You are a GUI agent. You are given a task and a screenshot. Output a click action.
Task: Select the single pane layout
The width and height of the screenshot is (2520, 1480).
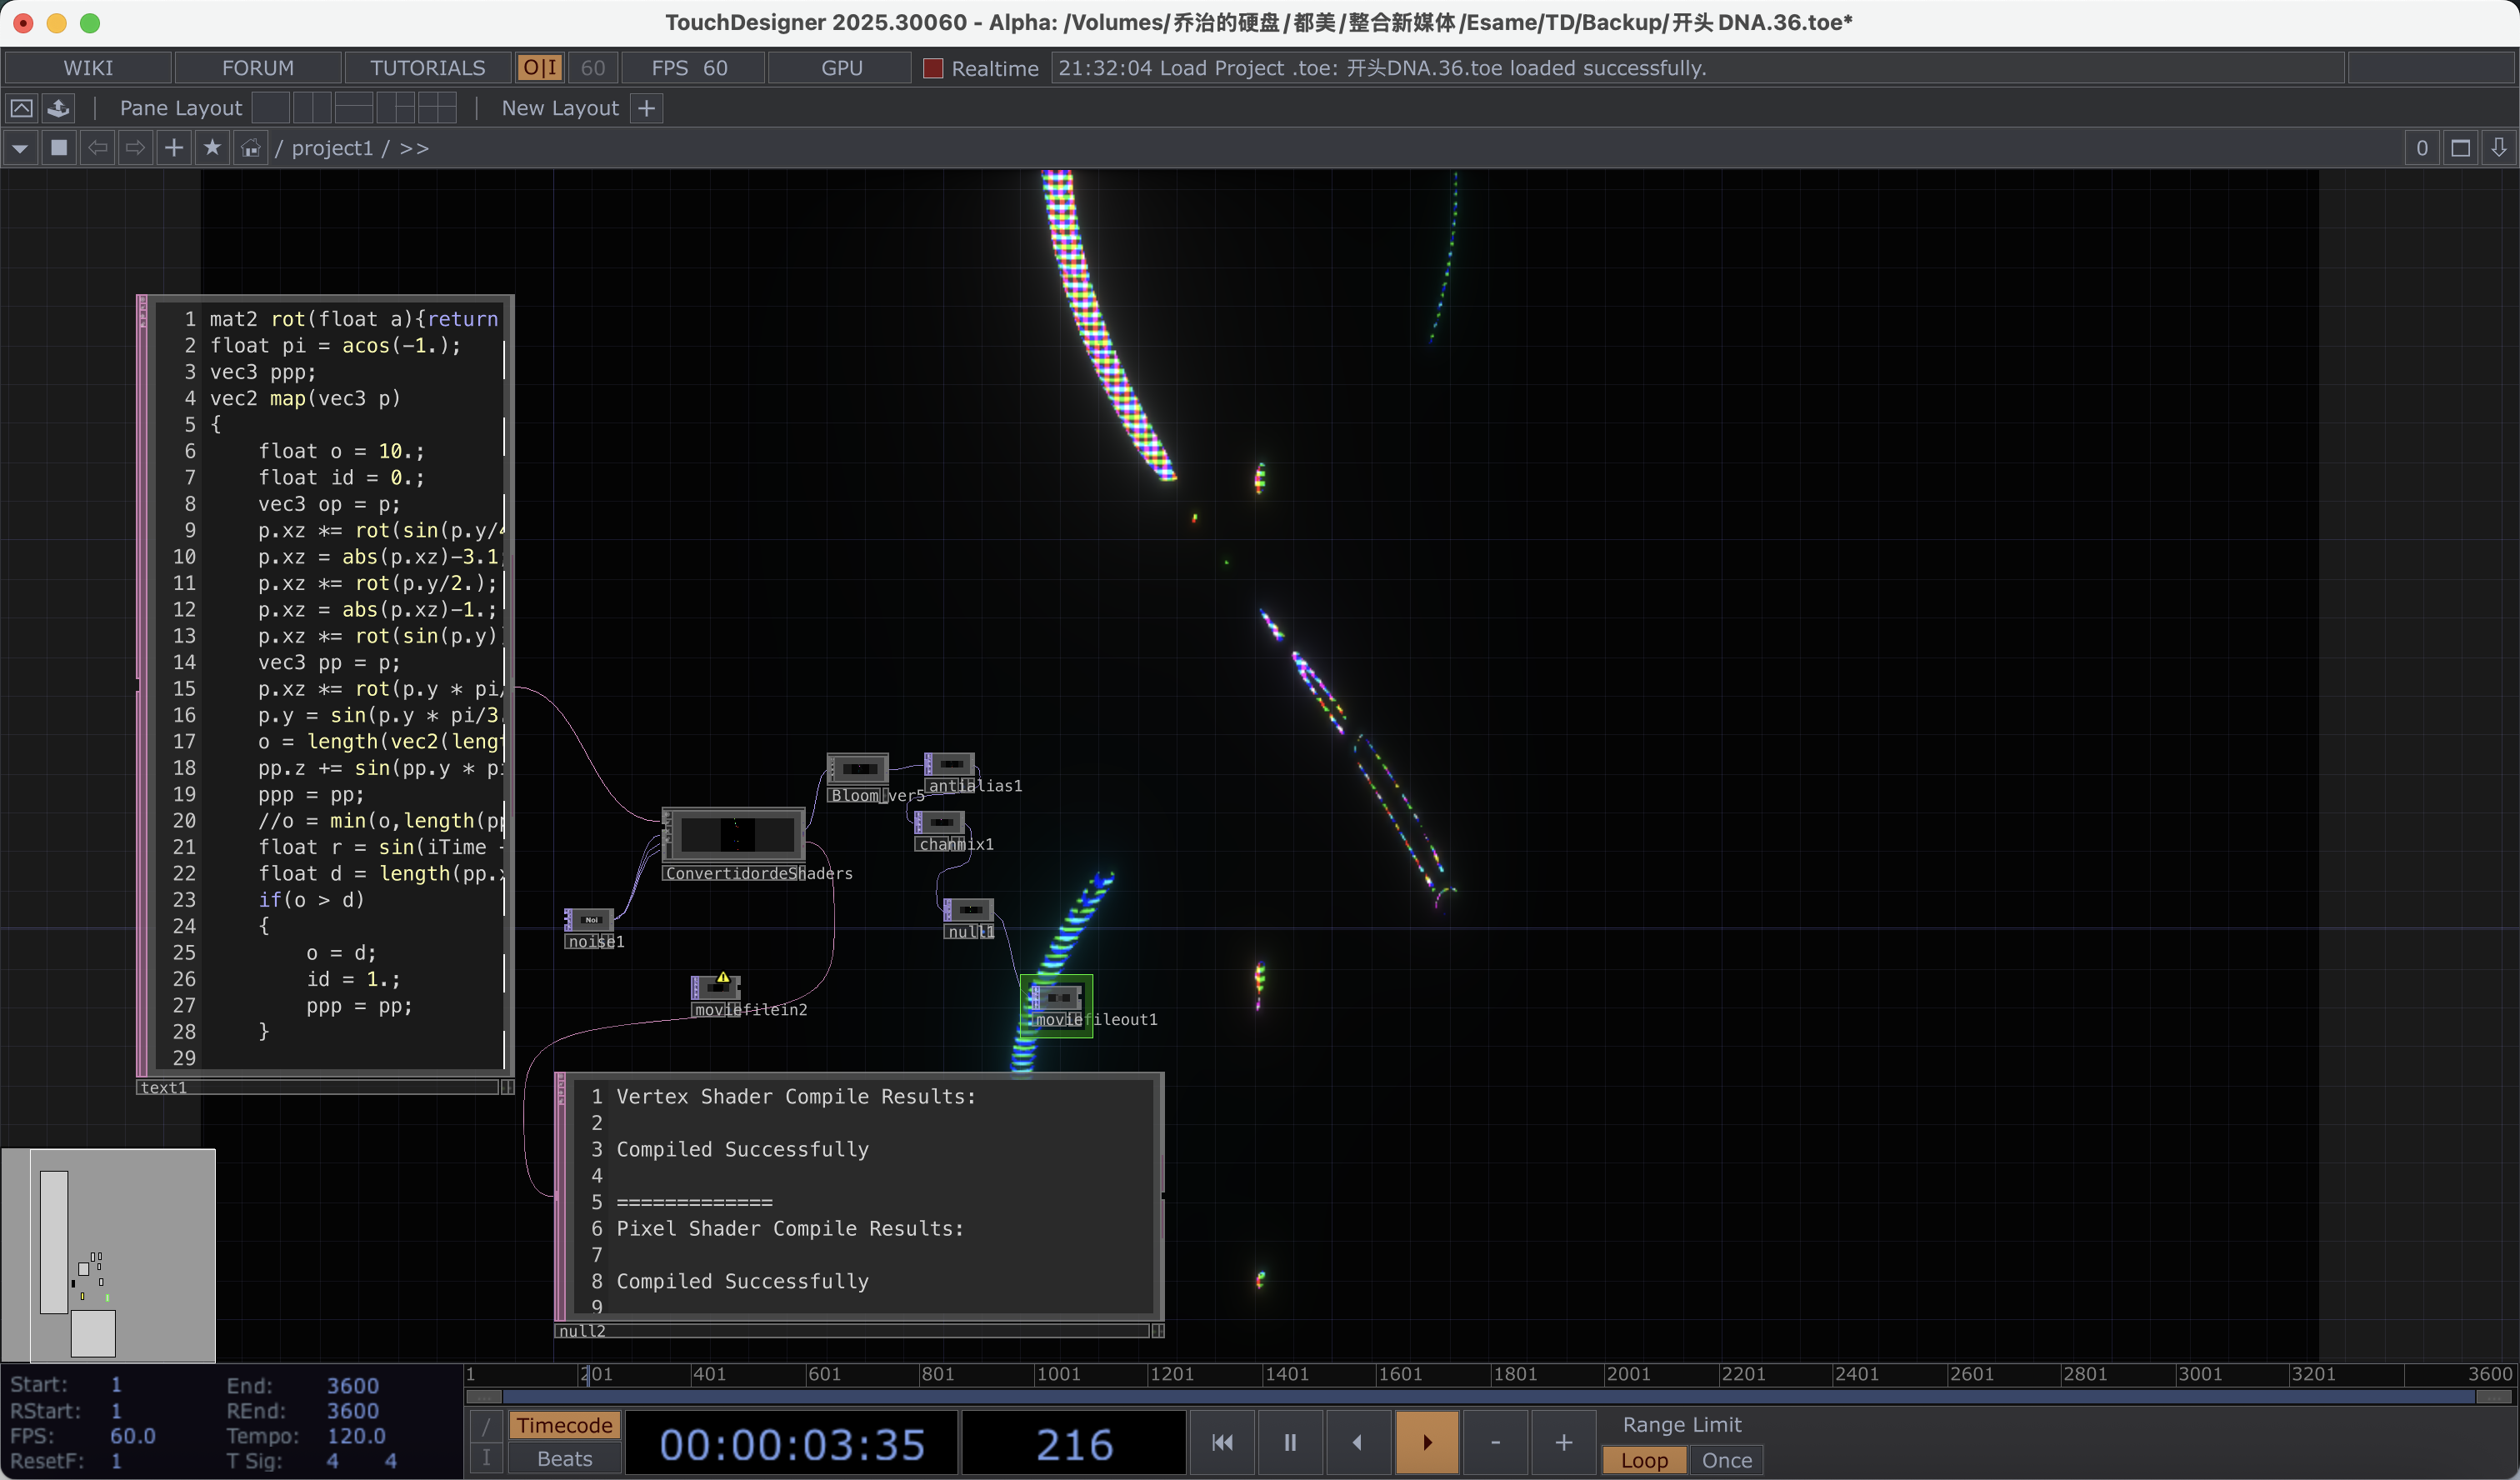[271, 108]
